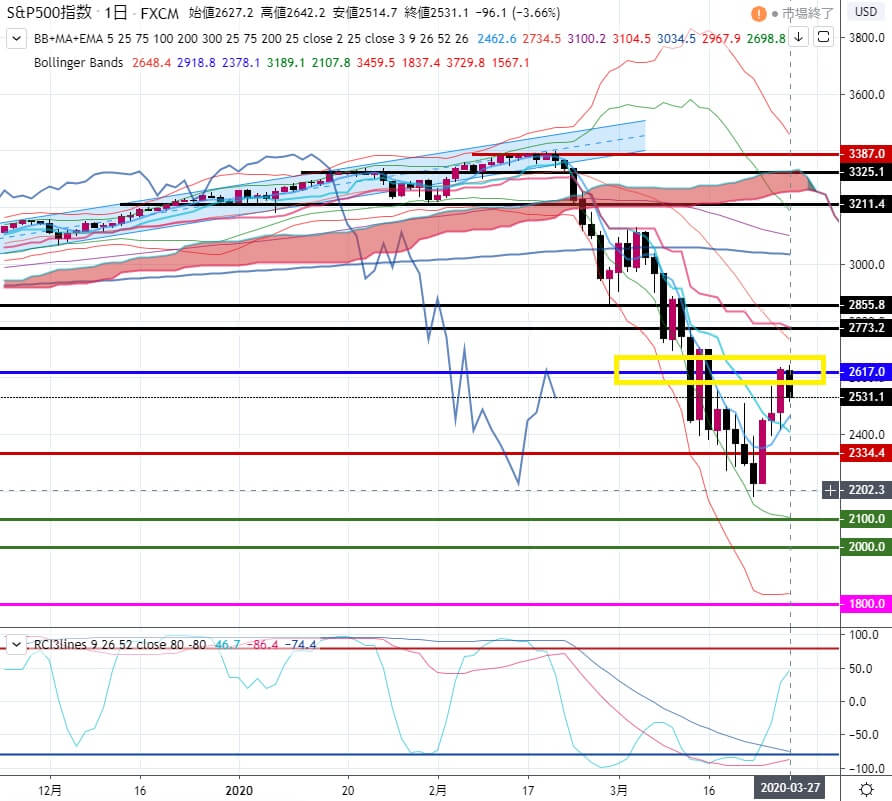Click the 2月 time axis label

[437, 790]
